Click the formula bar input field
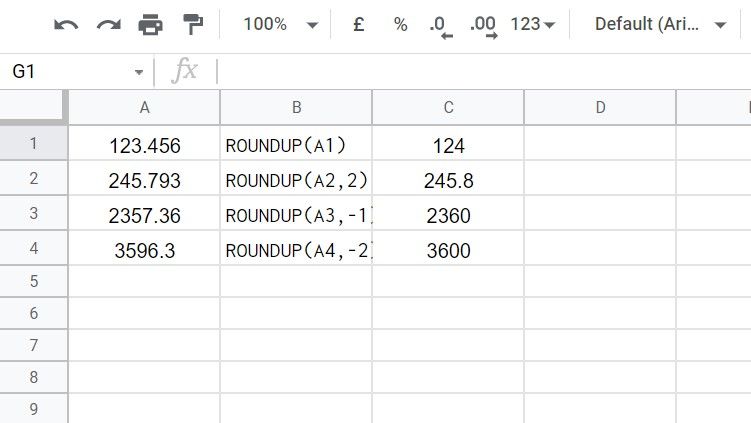751x423 pixels. tap(480, 72)
